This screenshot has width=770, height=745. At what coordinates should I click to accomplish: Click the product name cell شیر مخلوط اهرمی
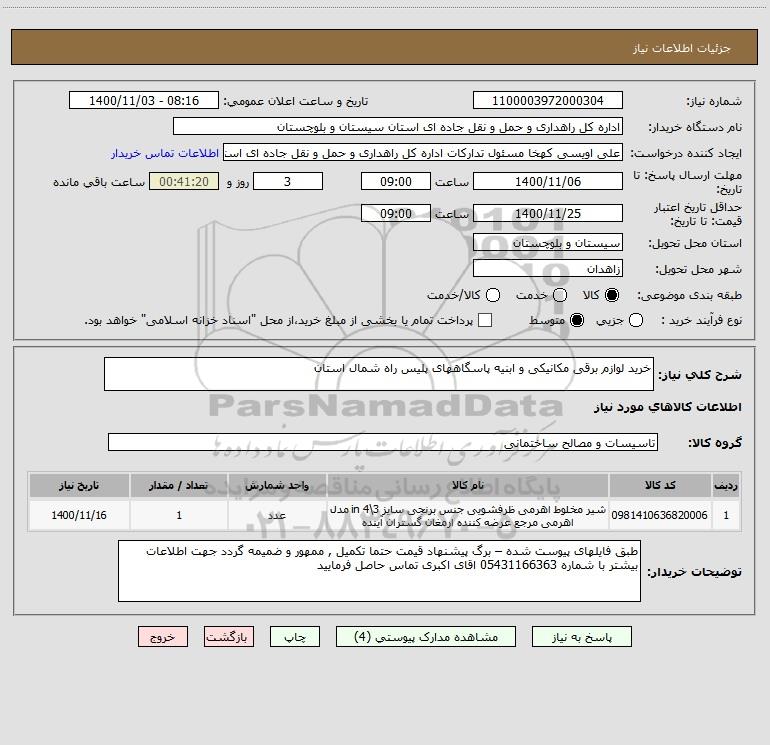click(x=468, y=515)
